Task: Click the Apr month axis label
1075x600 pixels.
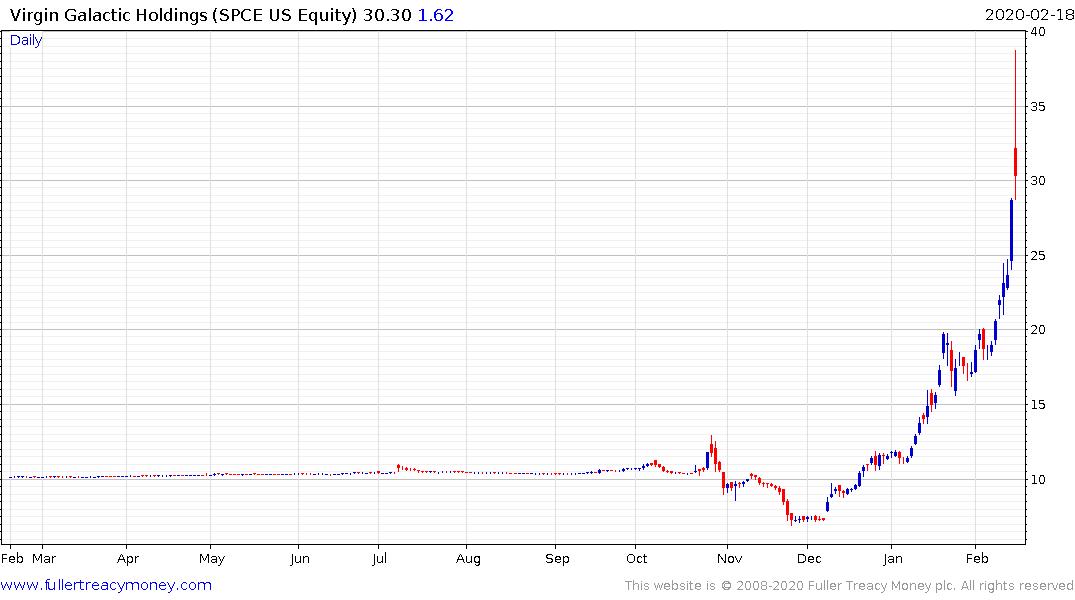Action: (x=128, y=558)
